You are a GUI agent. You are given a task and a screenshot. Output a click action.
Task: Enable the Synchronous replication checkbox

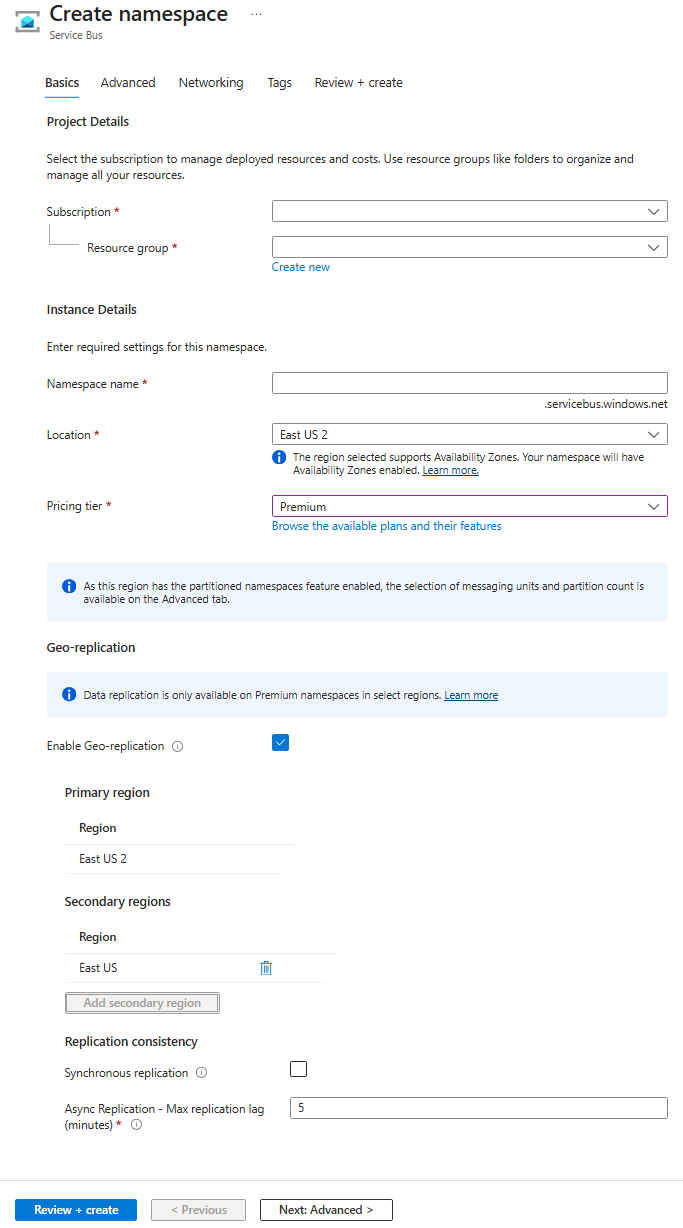coord(298,1069)
